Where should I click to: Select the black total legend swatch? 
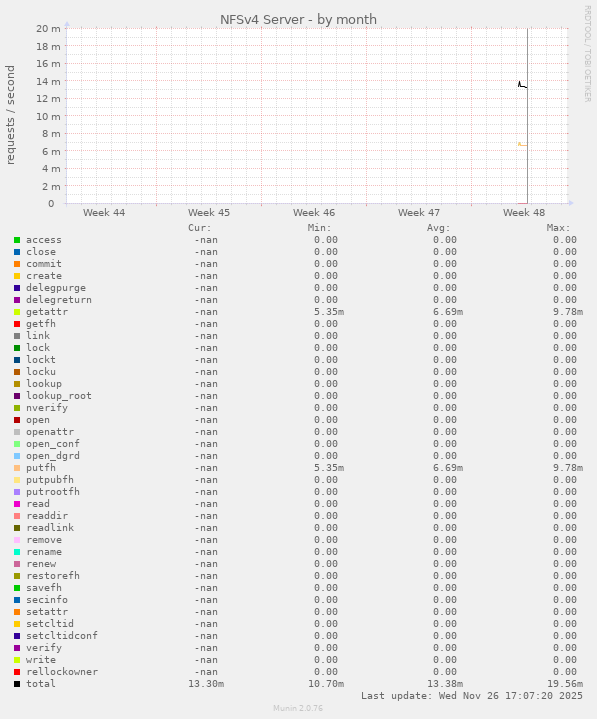click(x=17, y=684)
